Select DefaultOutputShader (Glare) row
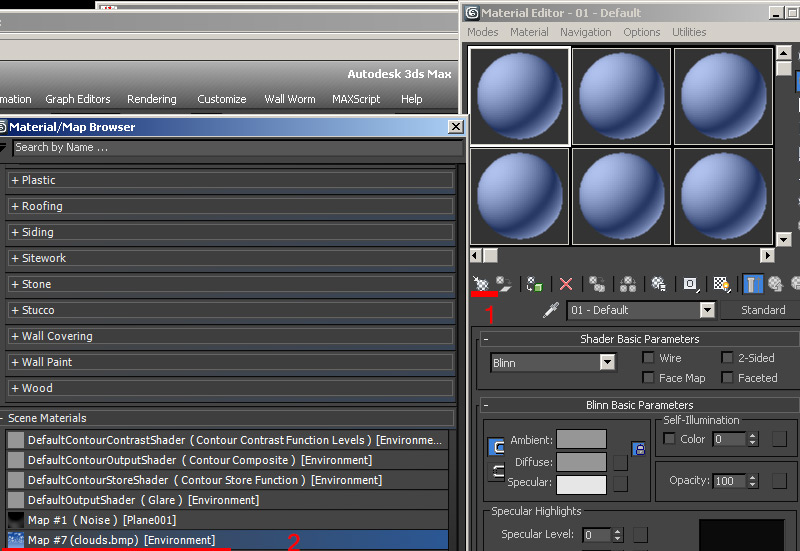The width and height of the screenshot is (800, 551). click(x=228, y=500)
